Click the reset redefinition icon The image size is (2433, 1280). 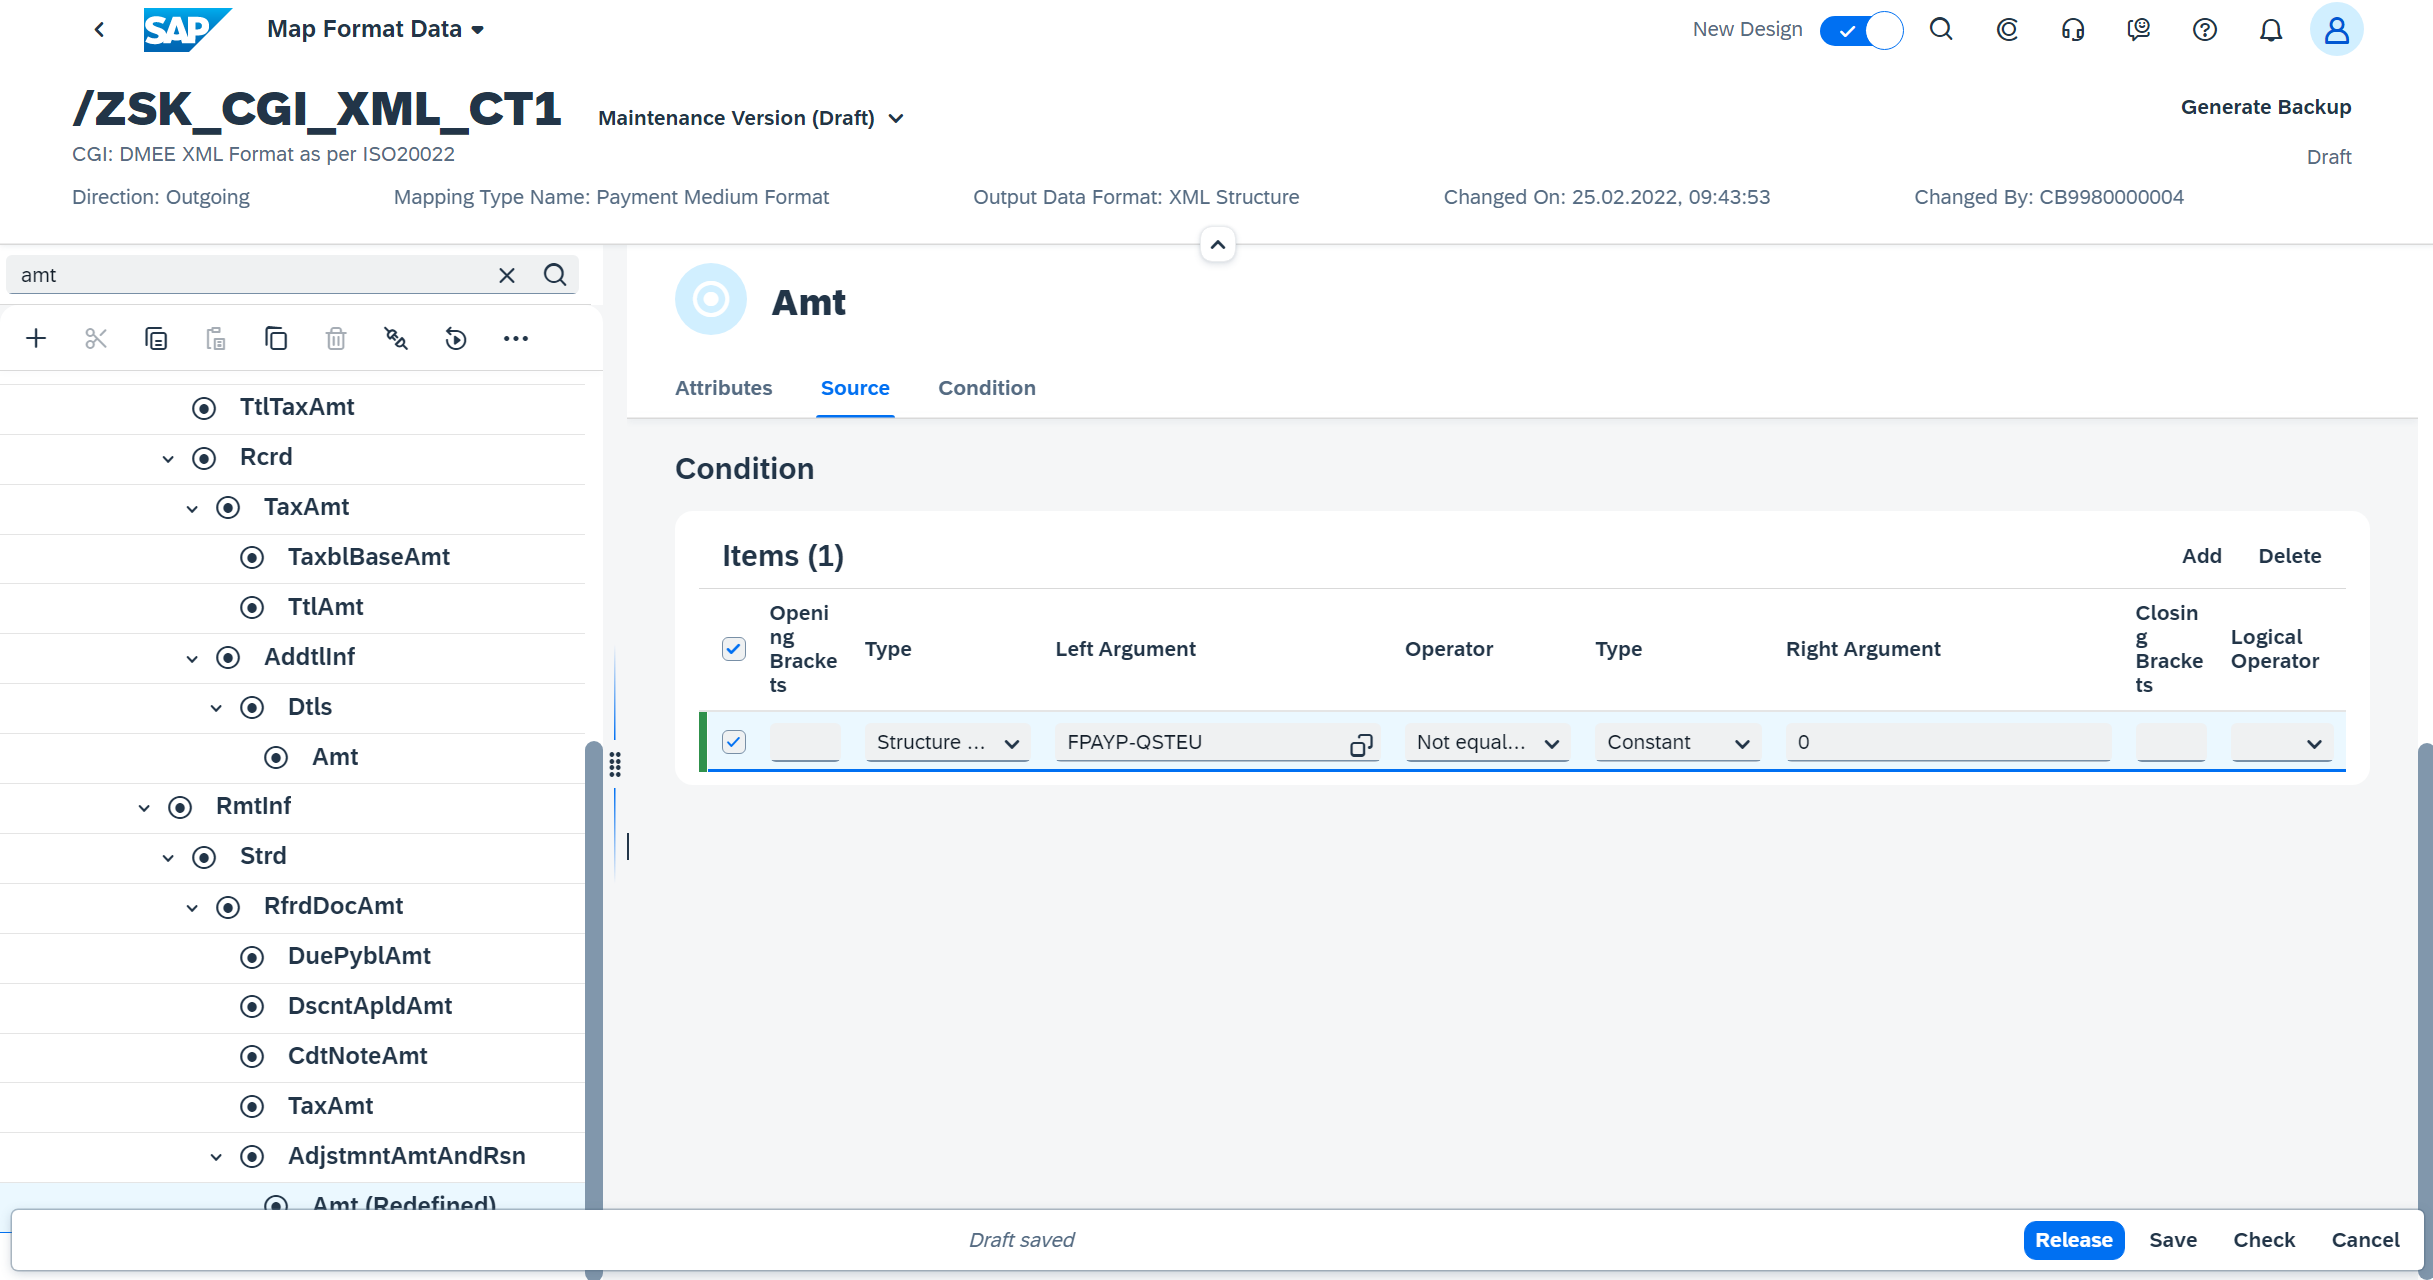[x=456, y=338]
